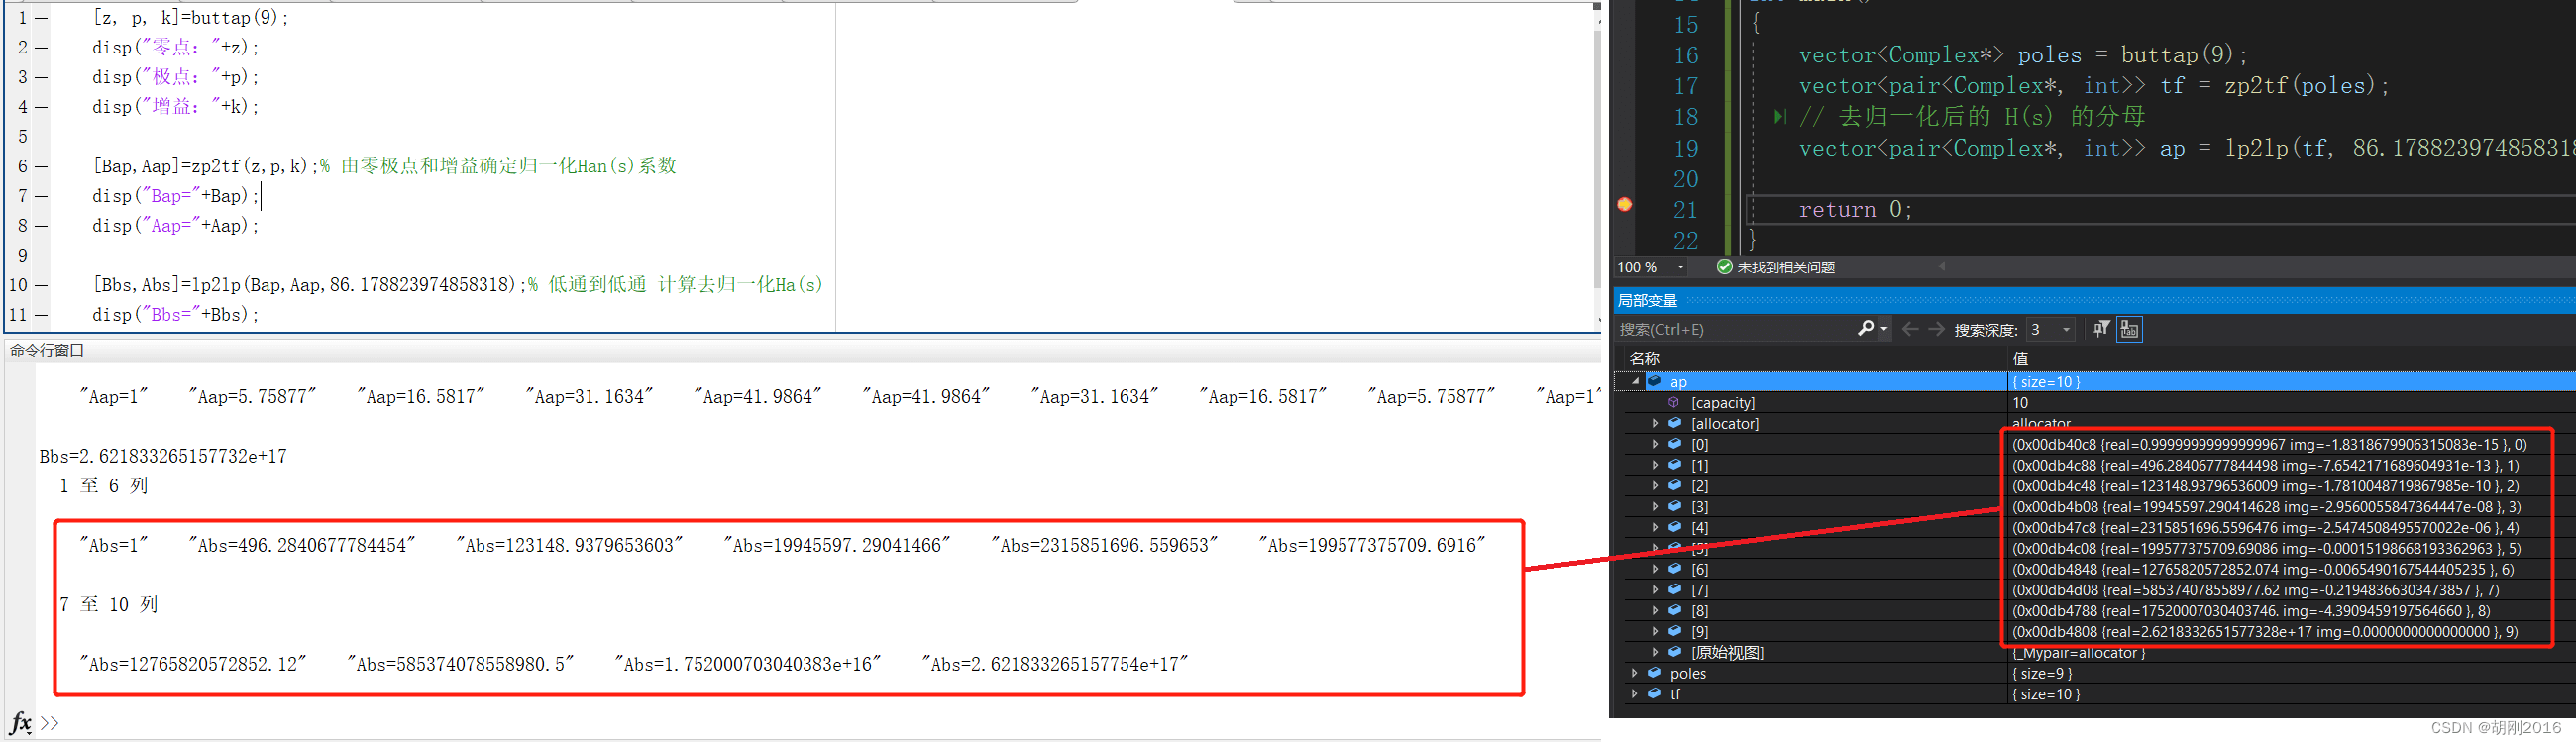
Task: Click the forward arrow in locals search bar
Action: coord(1936,329)
